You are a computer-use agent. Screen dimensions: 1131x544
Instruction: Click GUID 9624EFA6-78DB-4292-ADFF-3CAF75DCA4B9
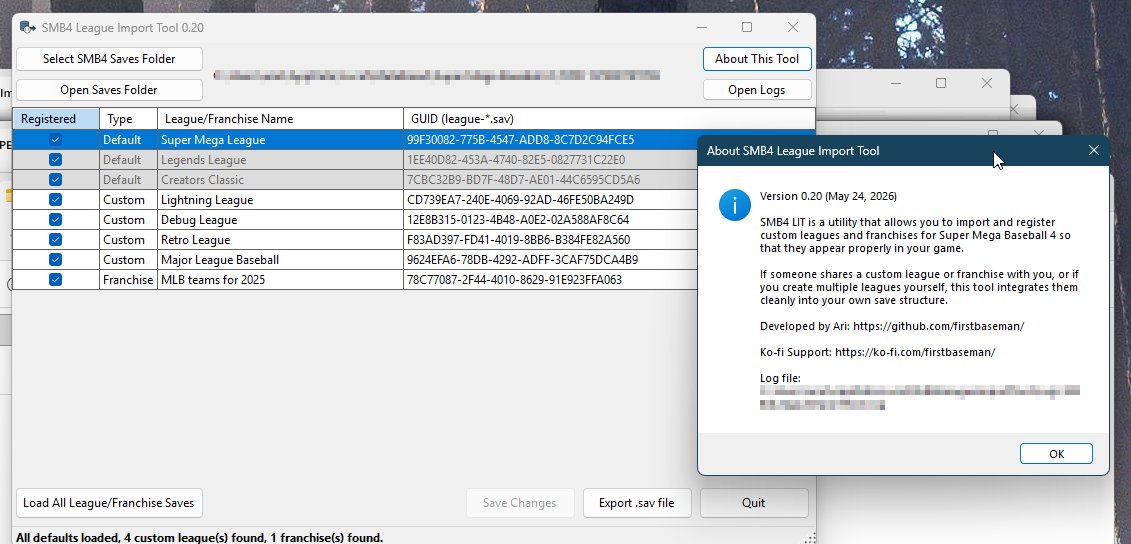[x=522, y=260]
